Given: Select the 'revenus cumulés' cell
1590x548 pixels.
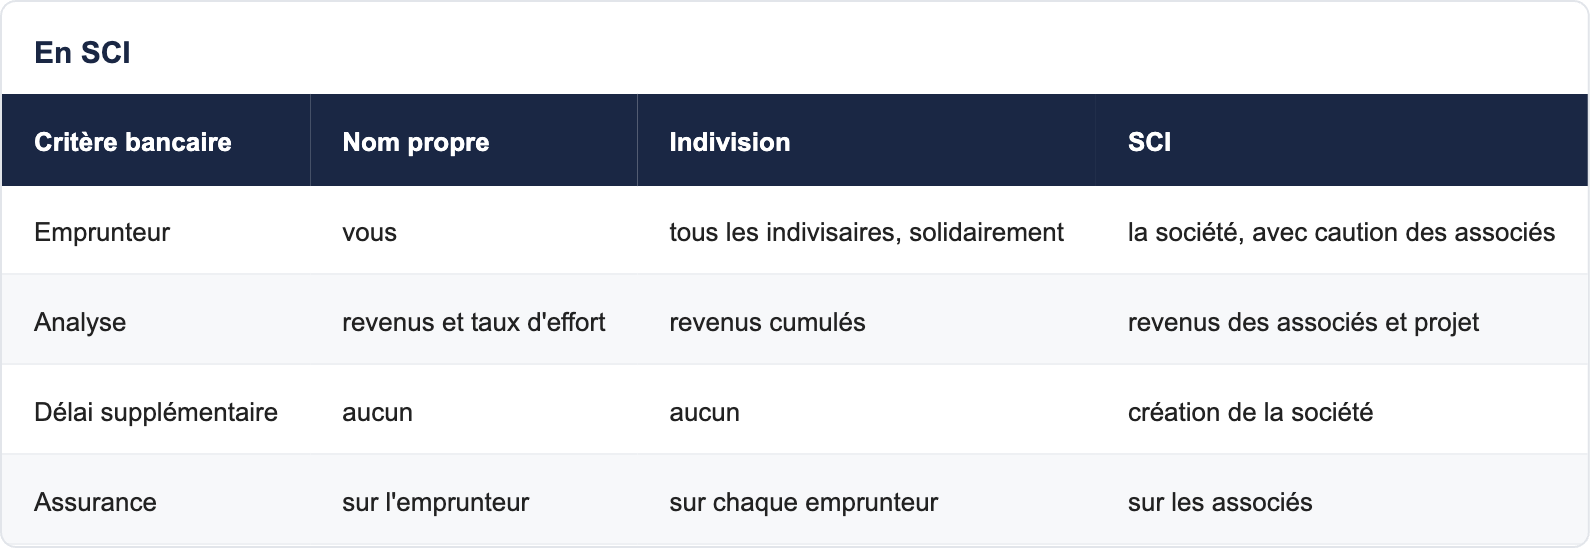Looking at the screenshot, I should click(767, 322).
